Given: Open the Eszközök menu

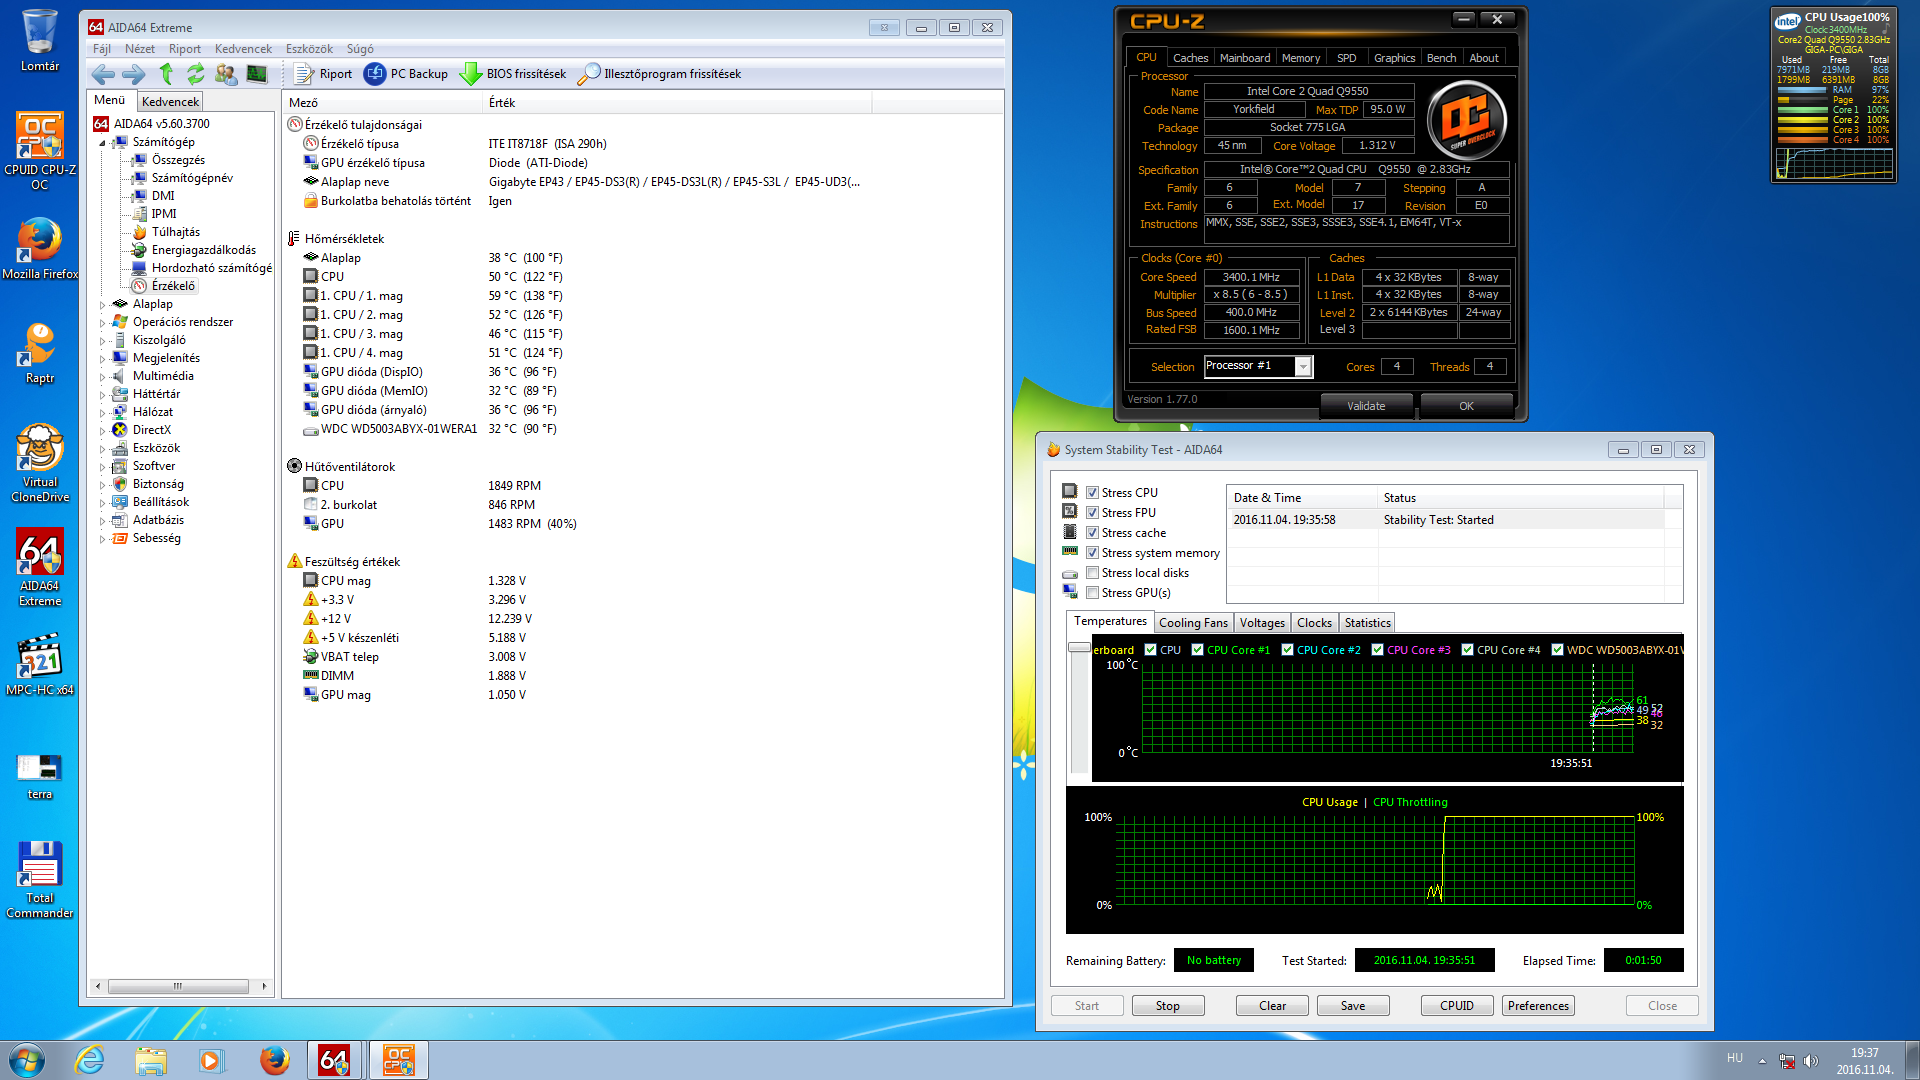Looking at the screenshot, I should click(x=309, y=49).
